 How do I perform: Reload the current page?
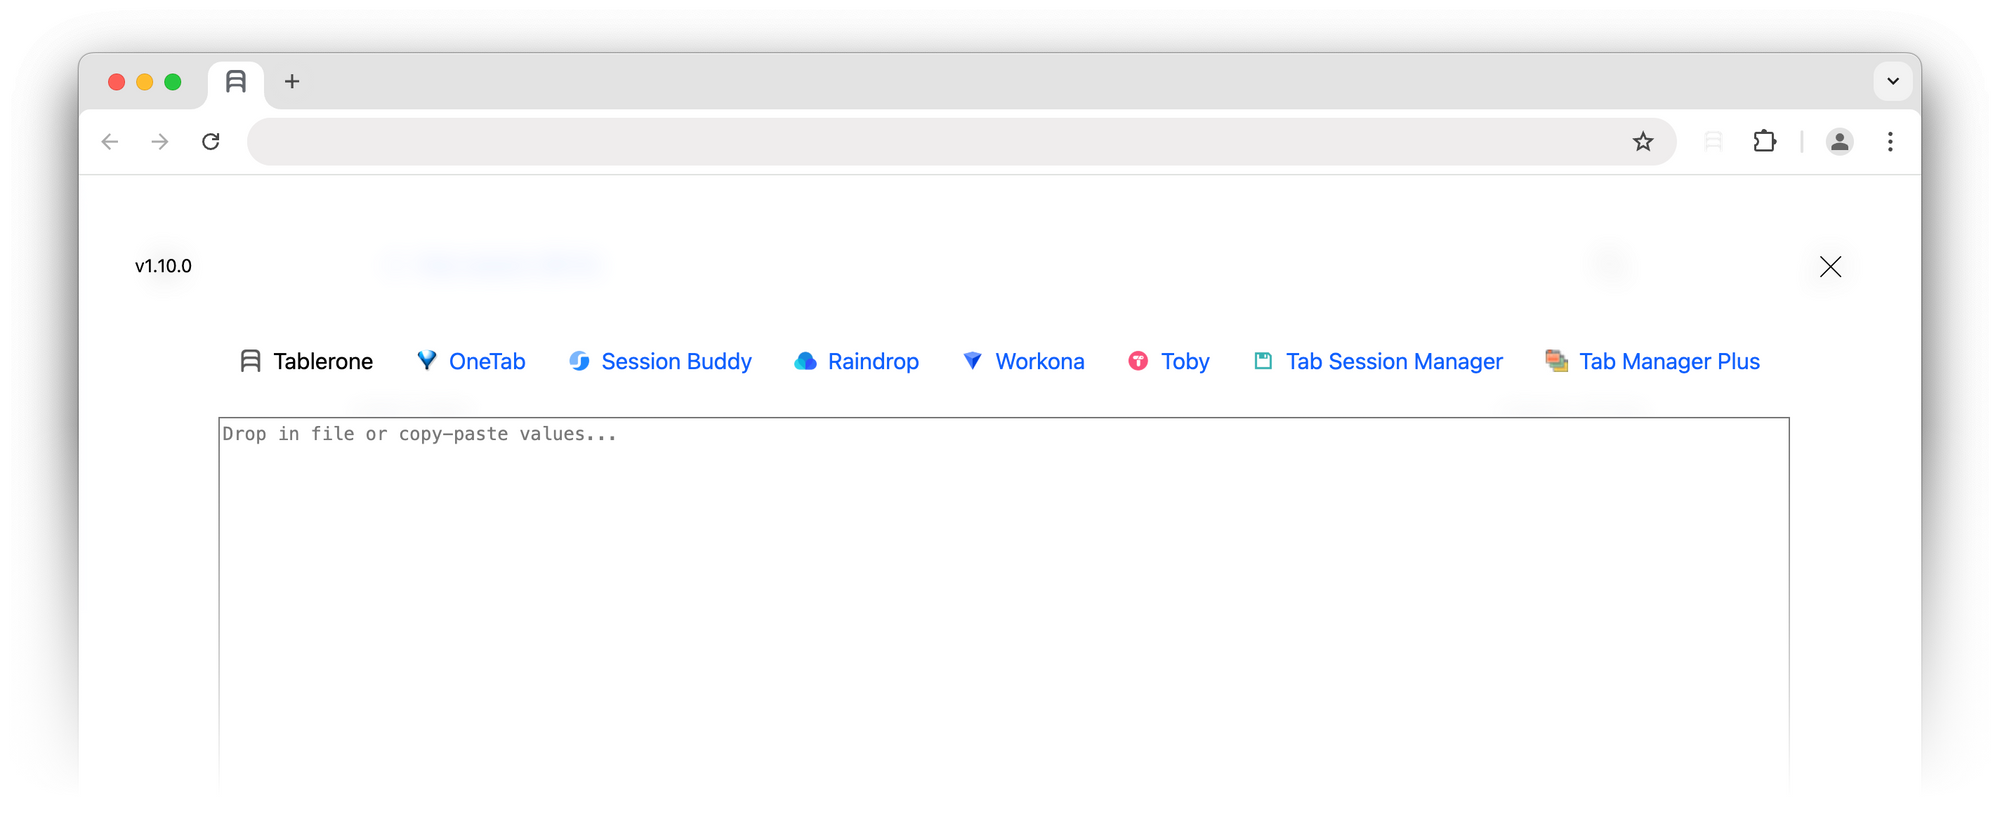point(211,142)
